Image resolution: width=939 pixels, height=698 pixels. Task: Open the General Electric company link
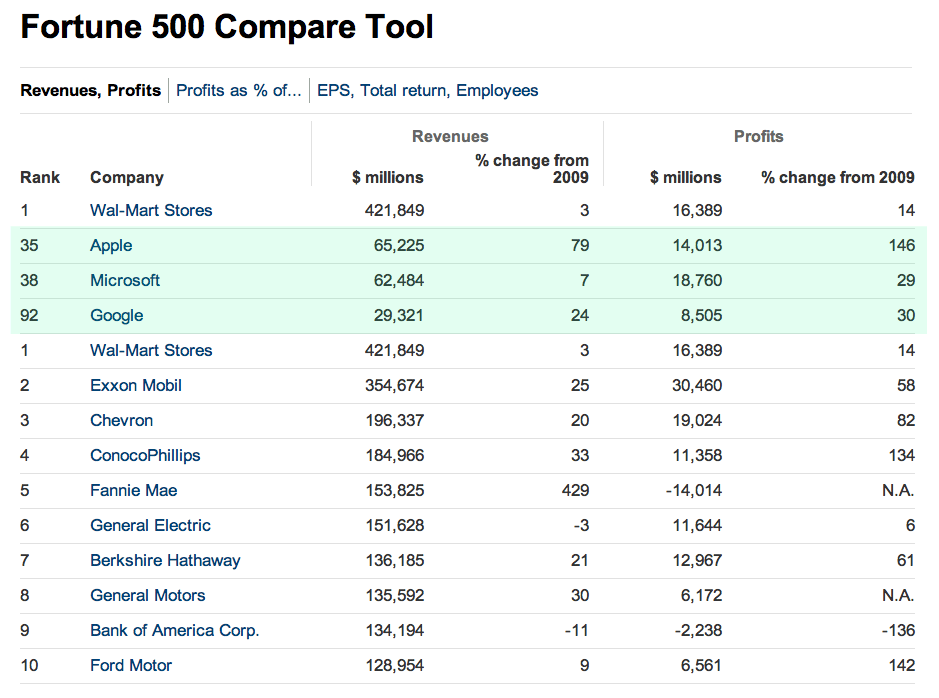tap(150, 526)
